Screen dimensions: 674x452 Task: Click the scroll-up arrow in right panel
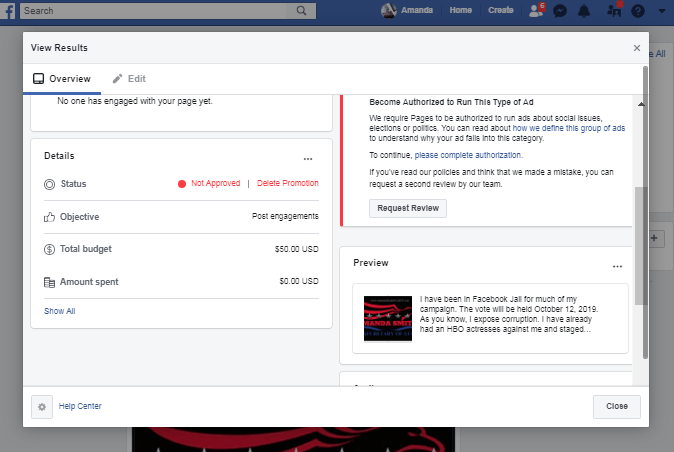point(641,104)
